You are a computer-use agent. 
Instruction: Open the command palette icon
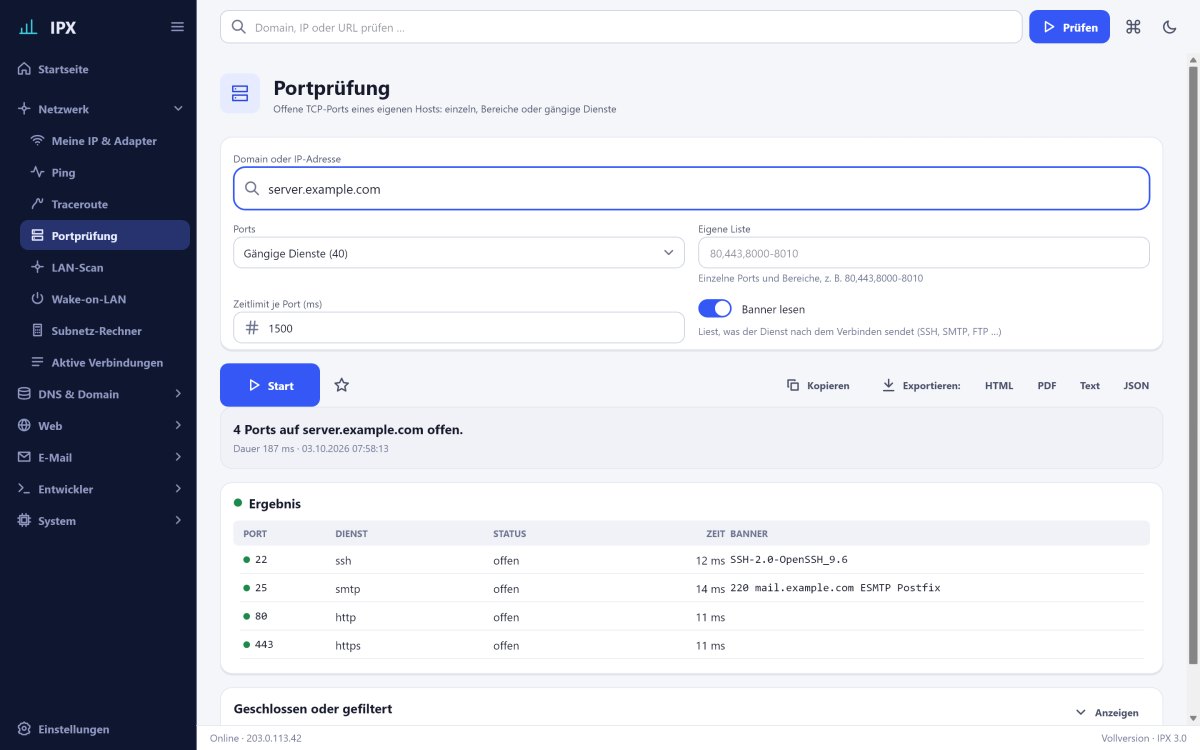point(1133,27)
